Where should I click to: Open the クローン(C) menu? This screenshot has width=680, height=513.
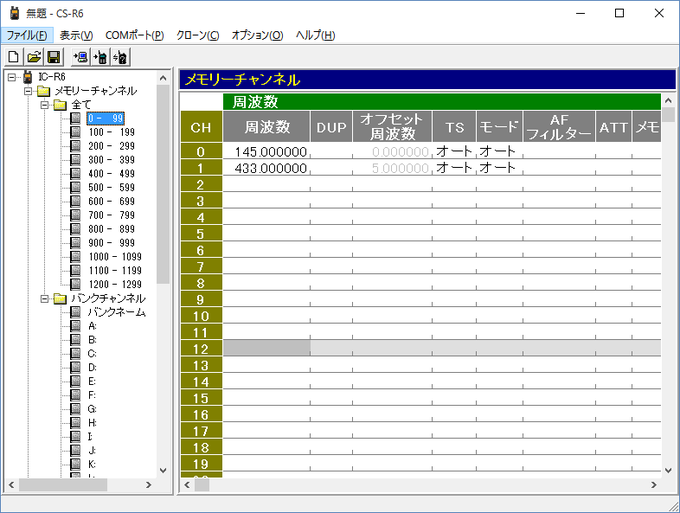click(198, 35)
